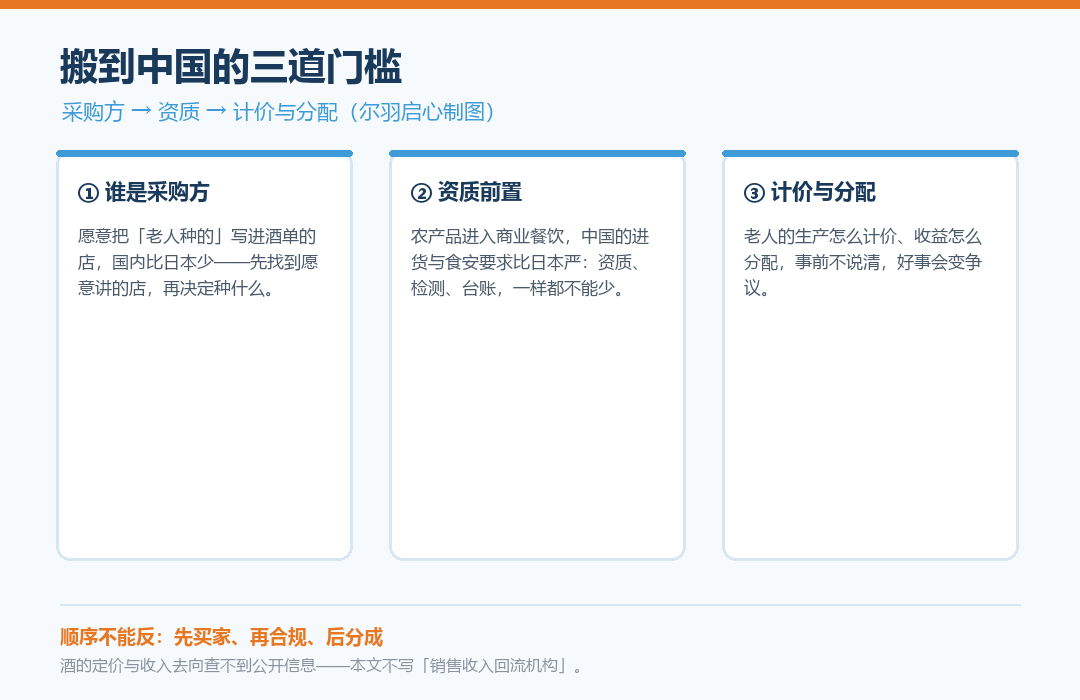Click the orange text 顺序不能反：先买家、再合规、后分成
This screenshot has height=700, width=1080.
click(221, 637)
